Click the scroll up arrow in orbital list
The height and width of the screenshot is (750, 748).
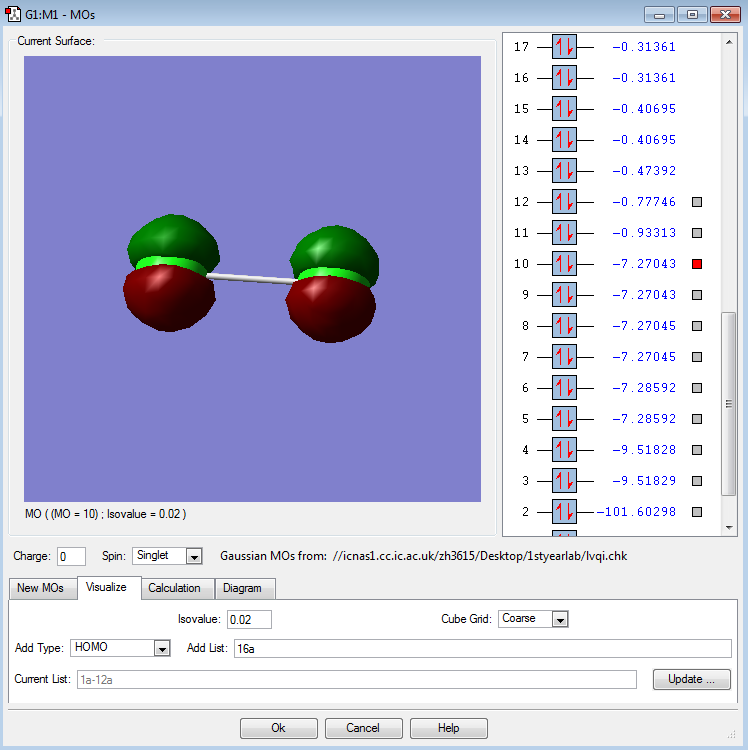[x=729, y=43]
